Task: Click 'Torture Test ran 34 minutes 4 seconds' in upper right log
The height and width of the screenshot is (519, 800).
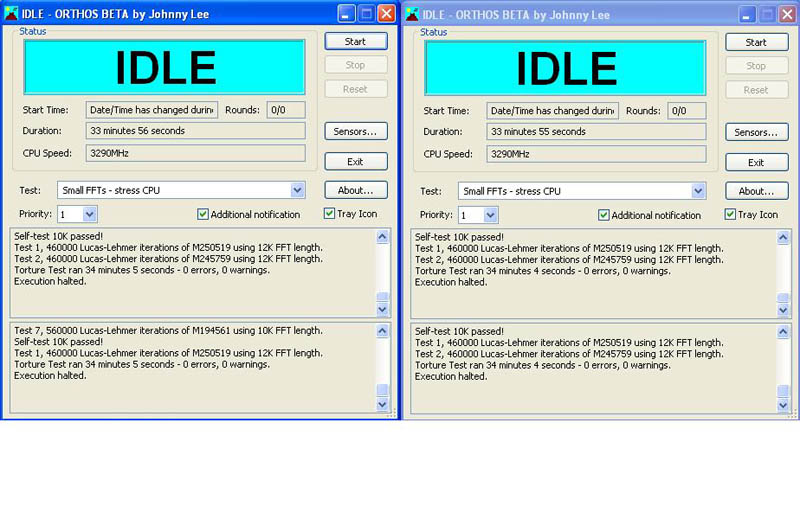Action: coord(543,271)
